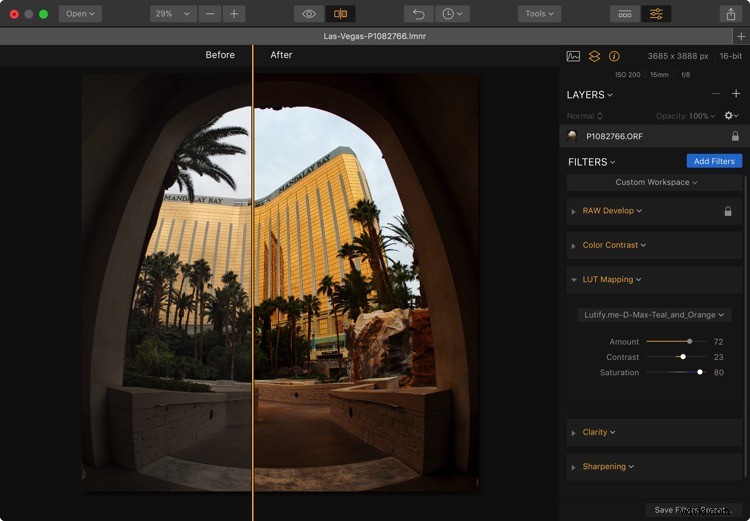Viewport: 750px width, 521px height.
Task: Click the Saturation value 80
Action: 718,372
